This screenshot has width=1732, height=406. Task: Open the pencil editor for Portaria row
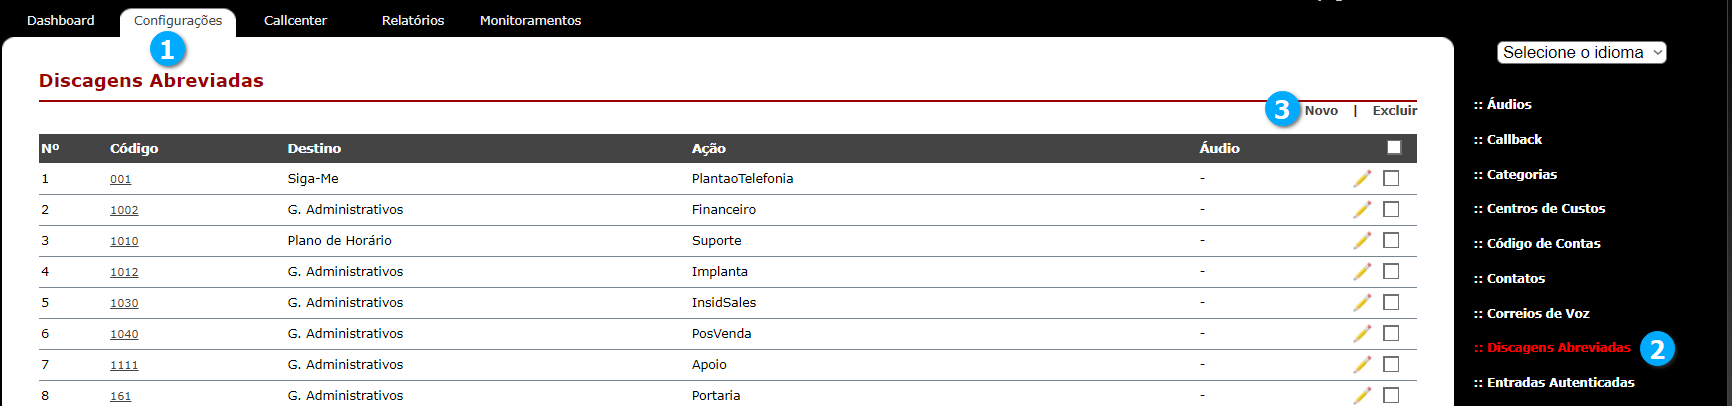point(1362,395)
